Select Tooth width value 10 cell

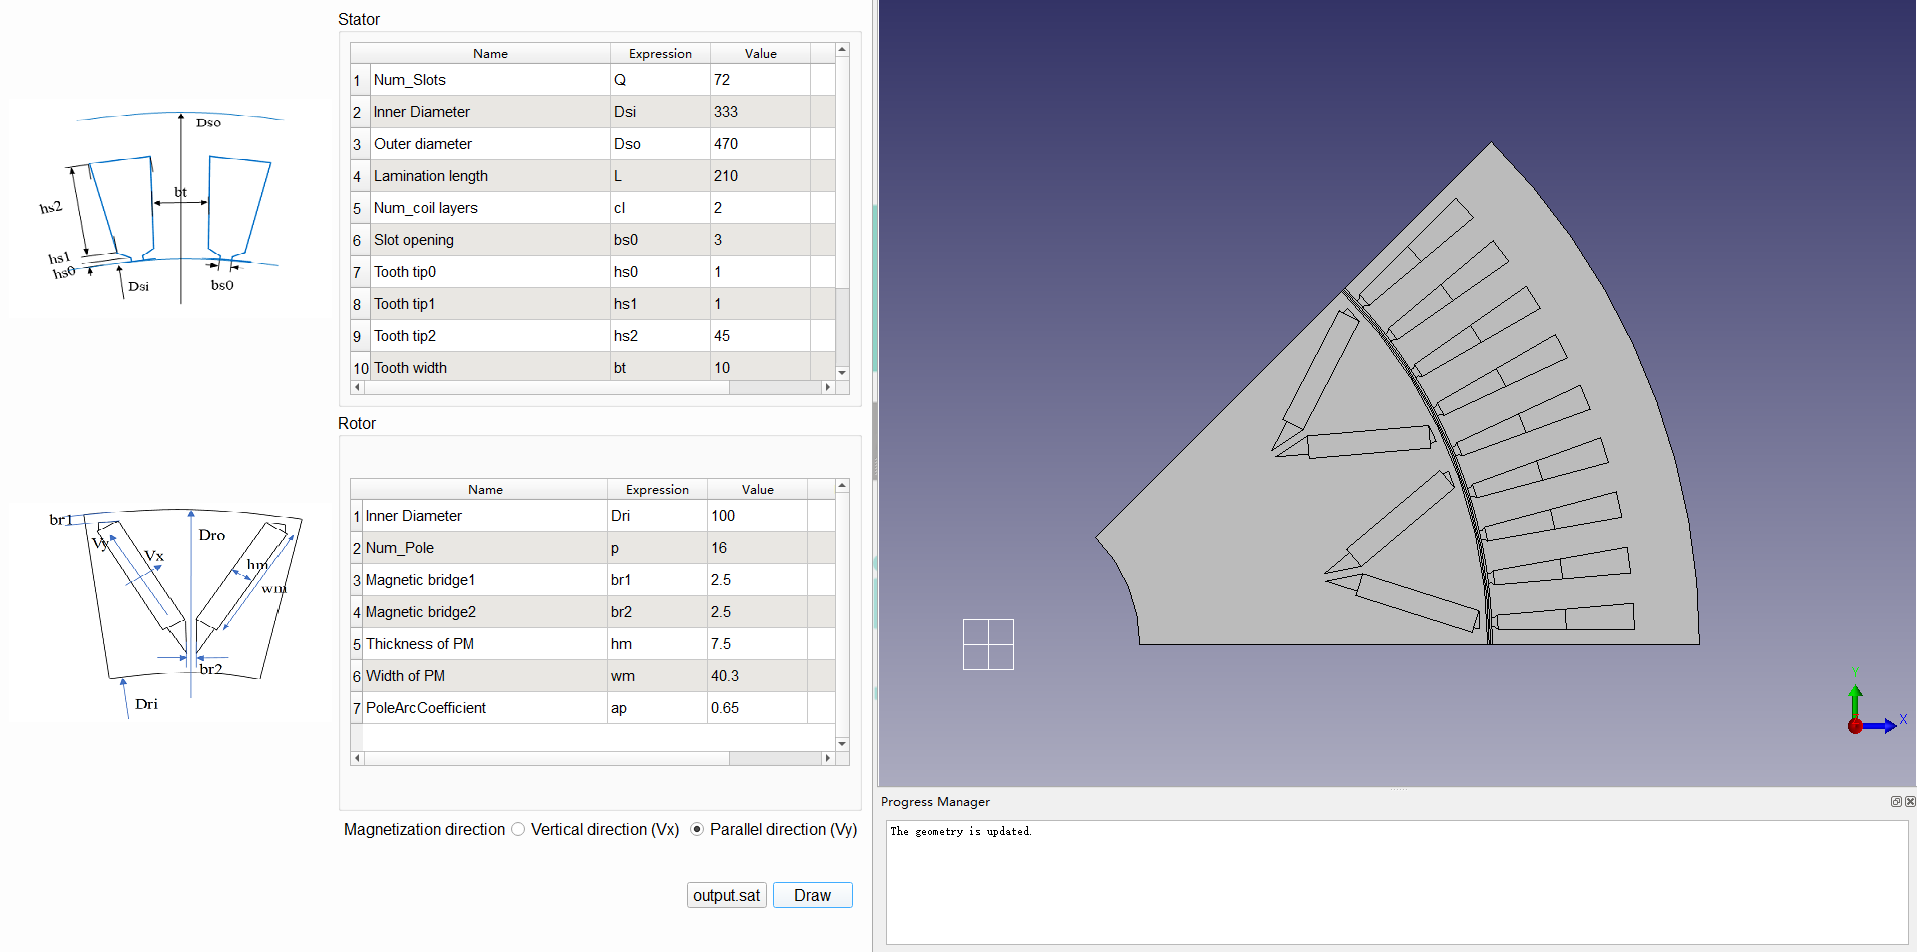coord(760,367)
